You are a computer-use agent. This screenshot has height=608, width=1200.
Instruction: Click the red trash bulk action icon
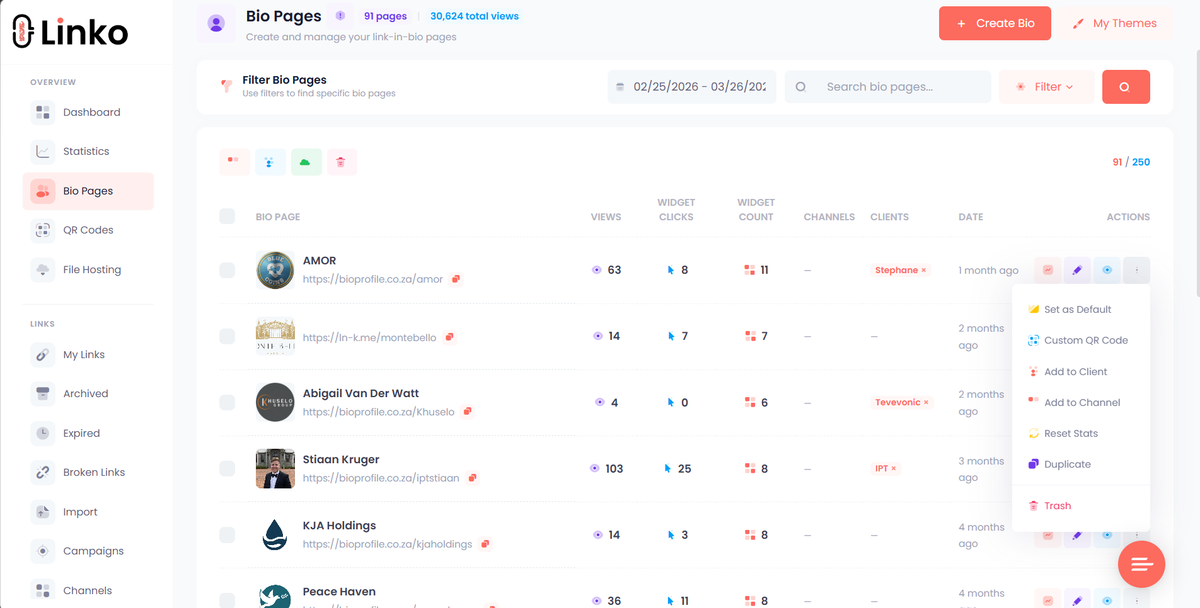pyautogui.click(x=342, y=161)
